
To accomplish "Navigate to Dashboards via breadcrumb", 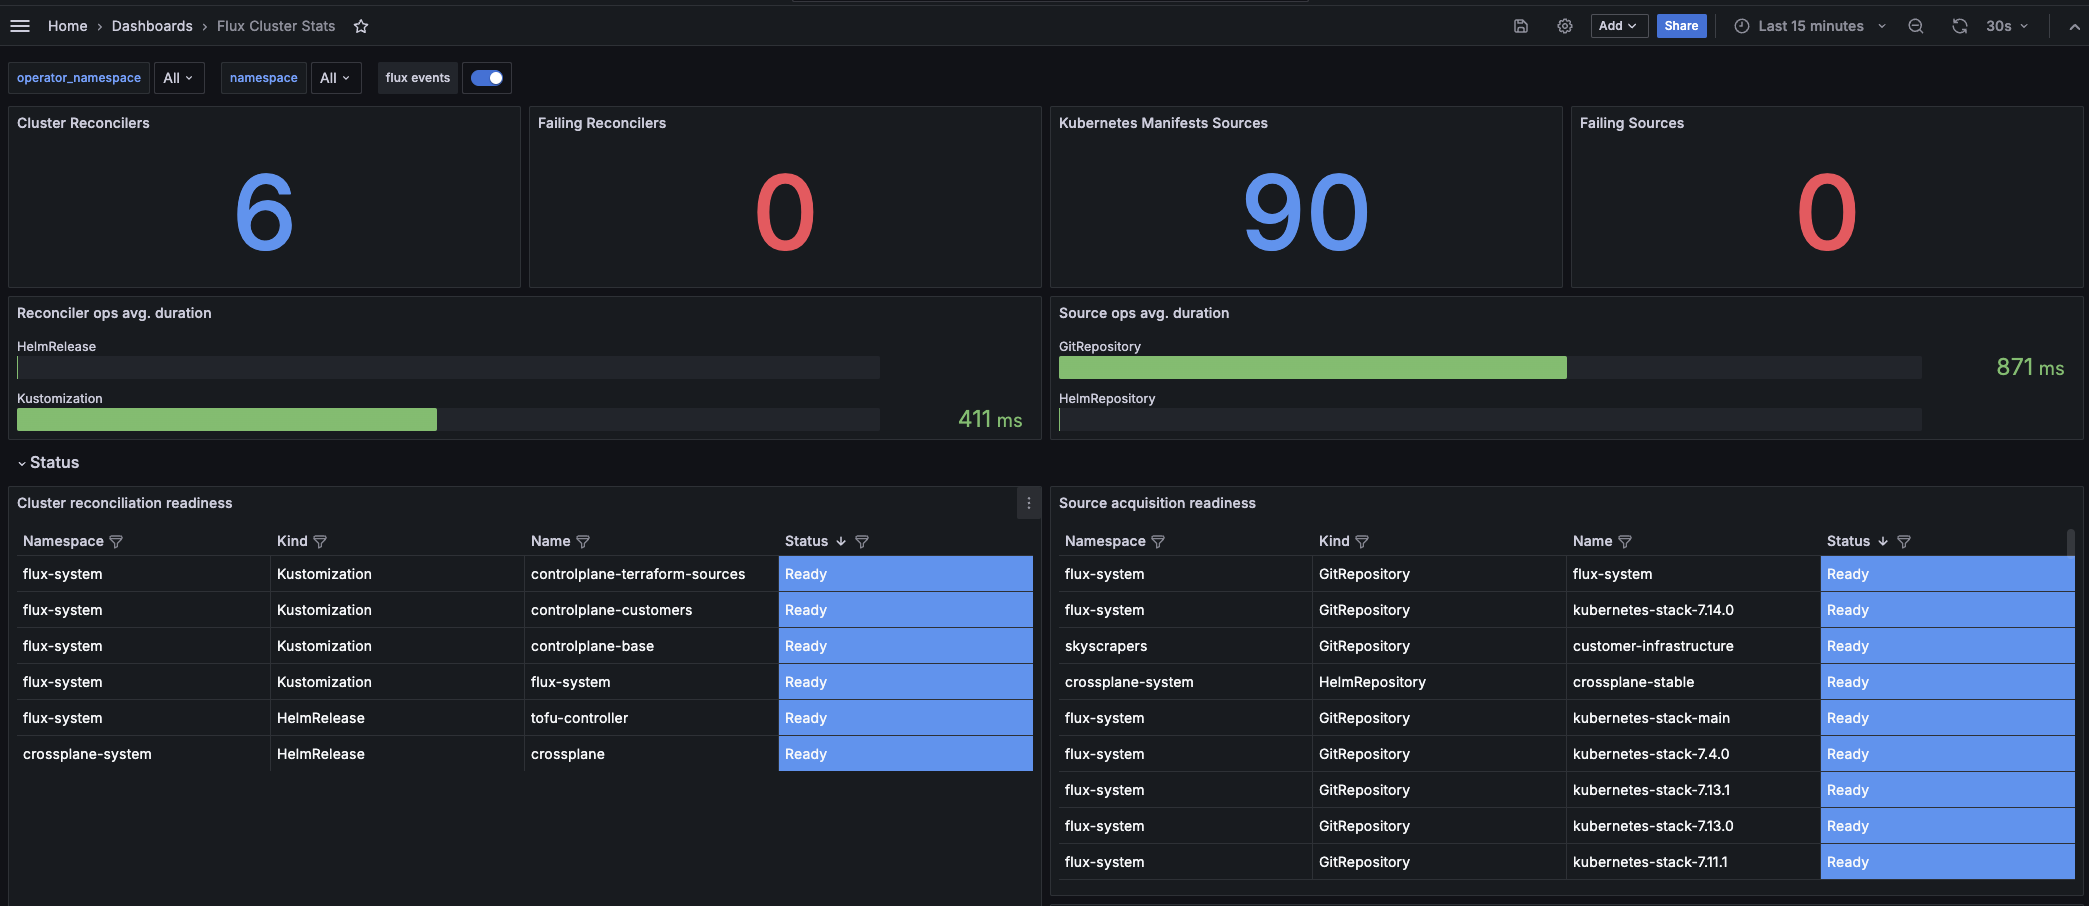I will pyautogui.click(x=152, y=26).
